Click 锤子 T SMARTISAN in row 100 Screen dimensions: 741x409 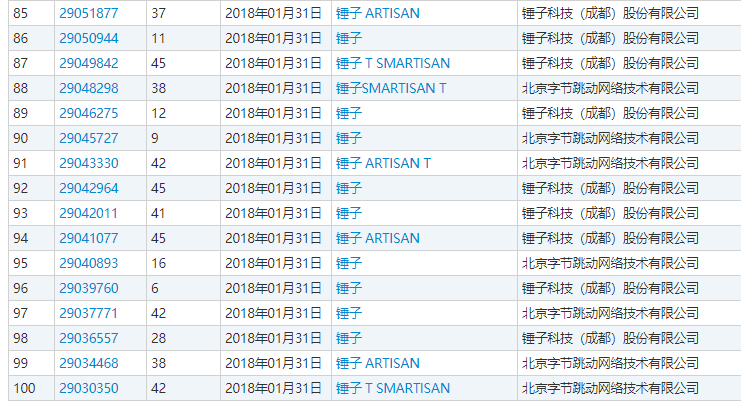point(393,389)
